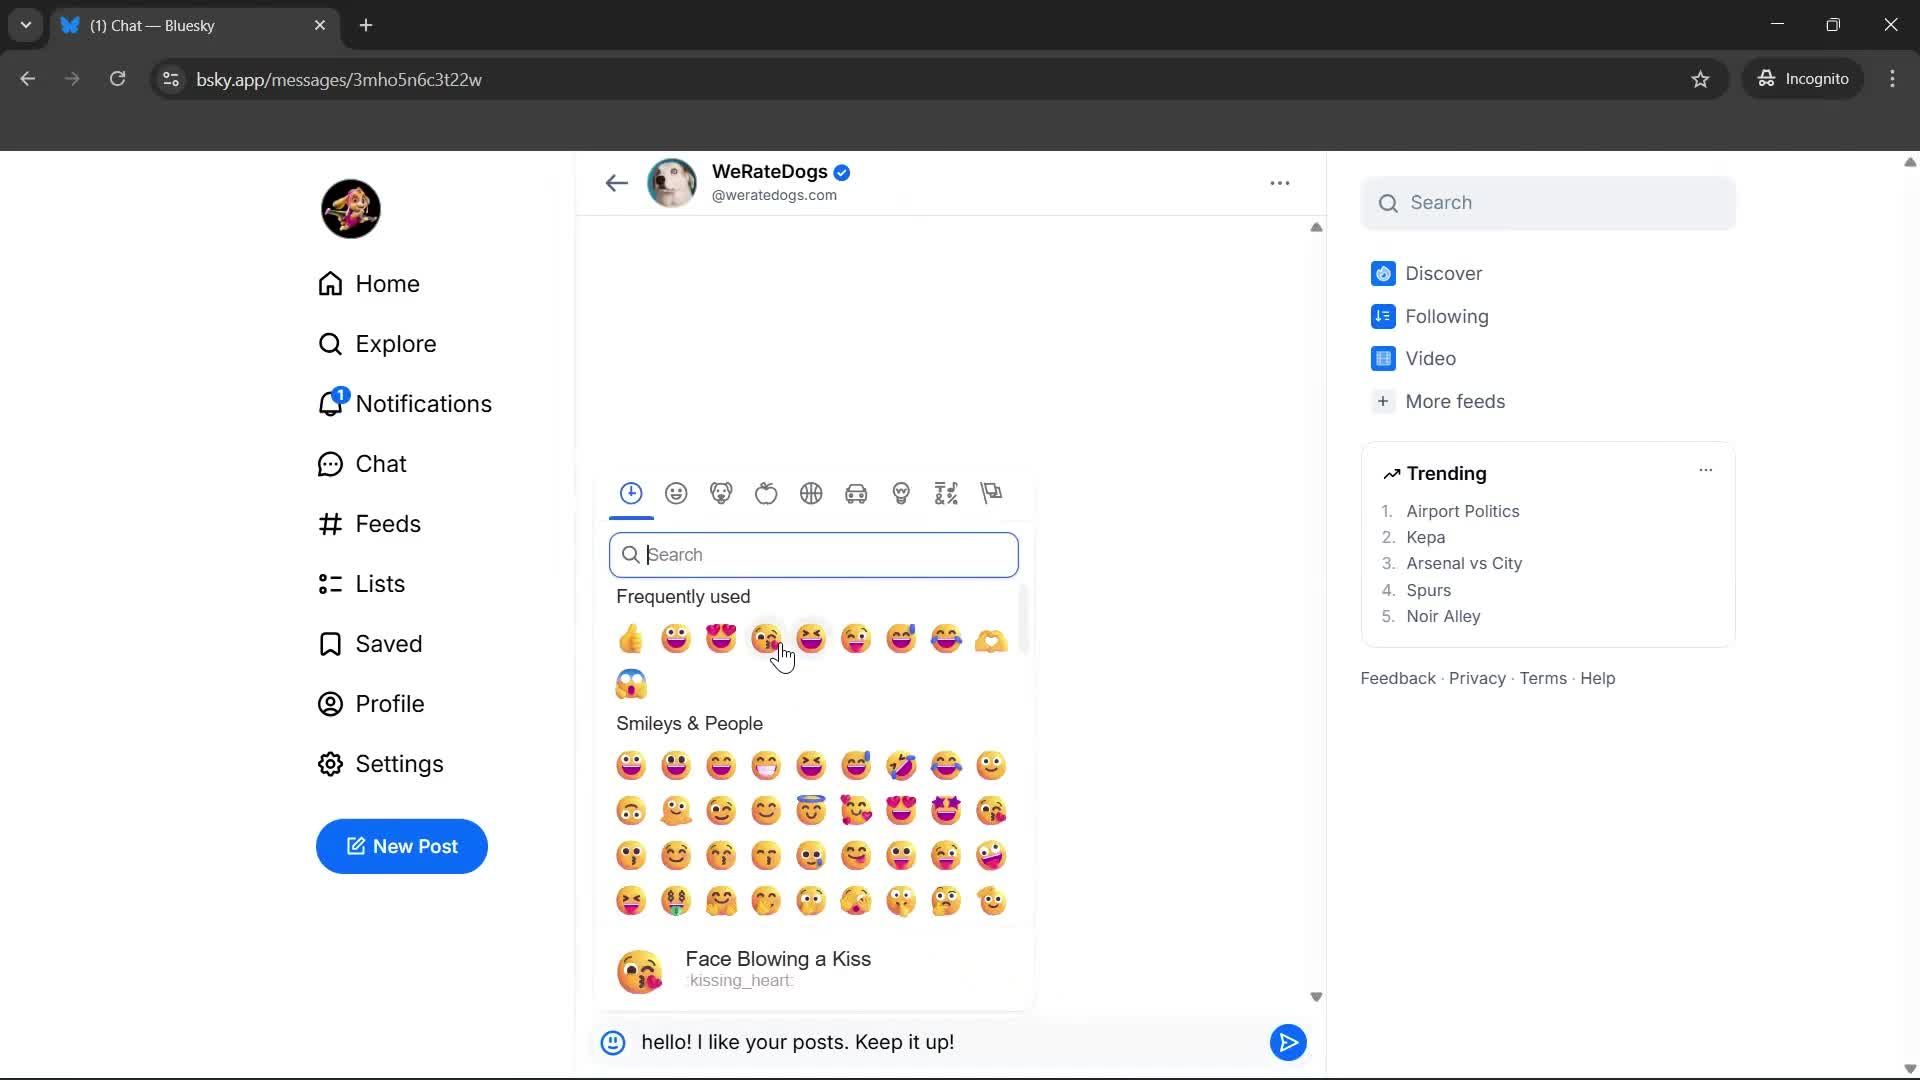Open Trending panel options menu
The width and height of the screenshot is (1920, 1080).
[1705, 470]
